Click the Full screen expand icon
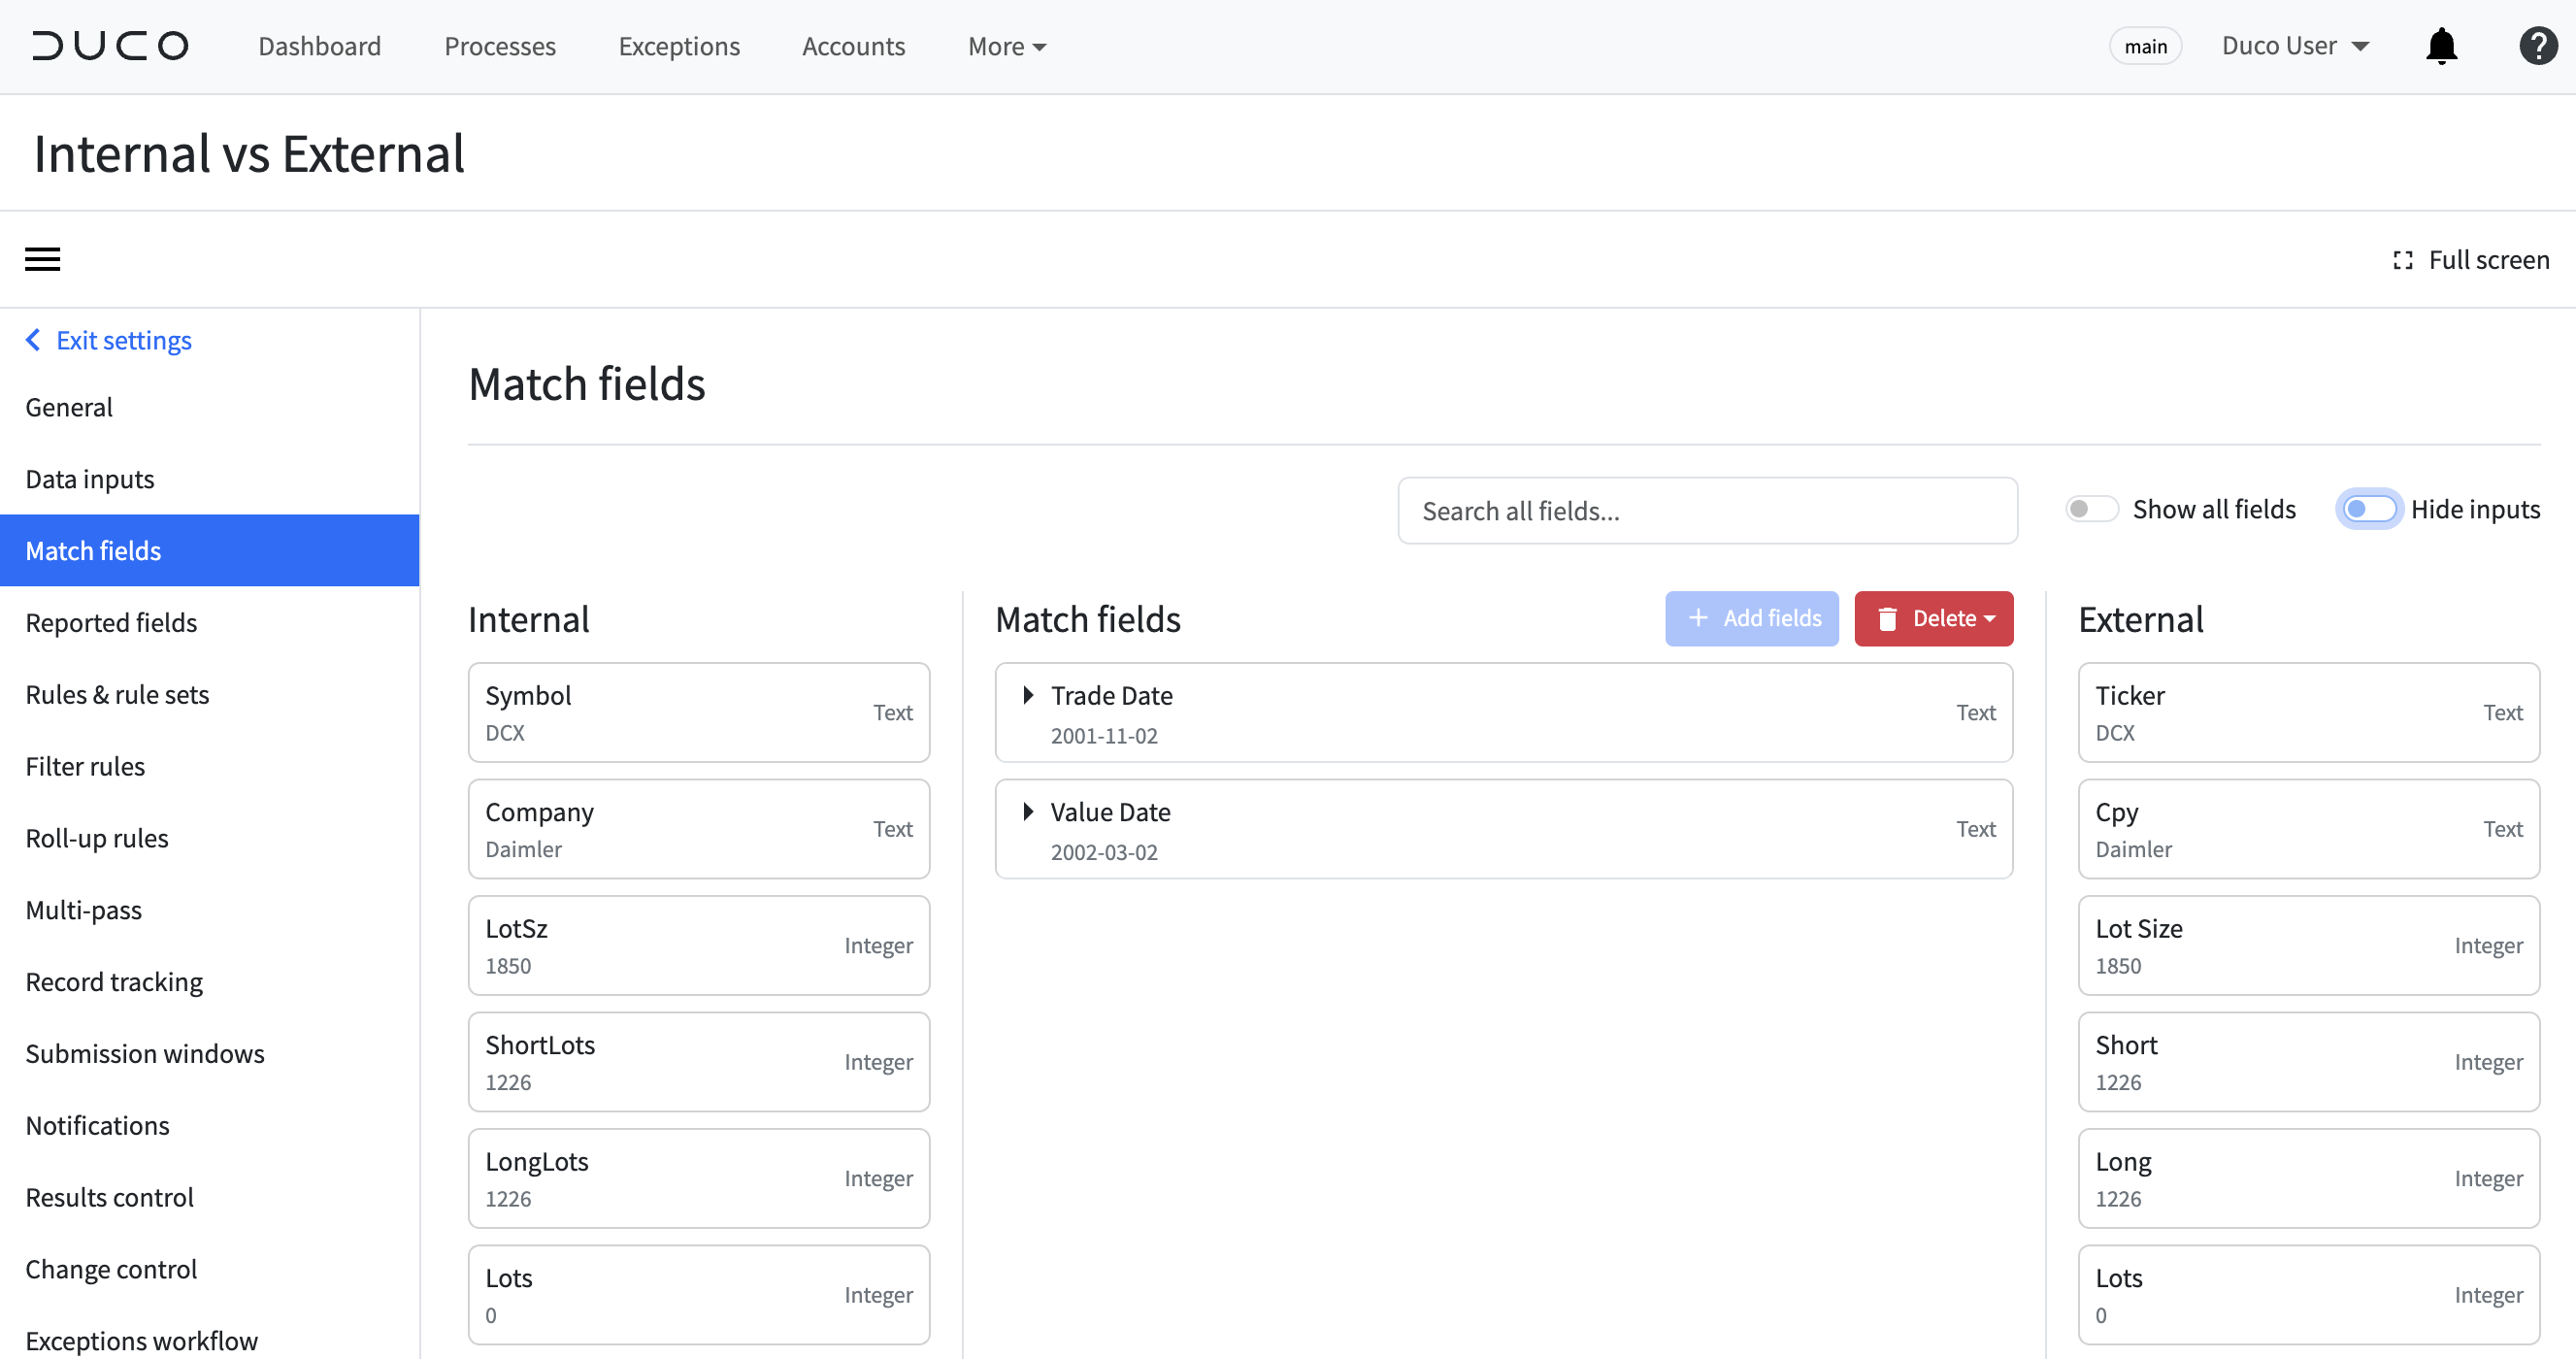The width and height of the screenshot is (2576, 1359). point(2403,260)
